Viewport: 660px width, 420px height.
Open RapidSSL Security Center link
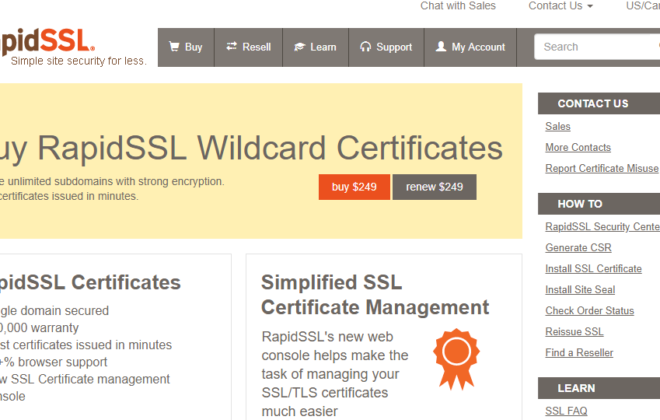pos(602,226)
